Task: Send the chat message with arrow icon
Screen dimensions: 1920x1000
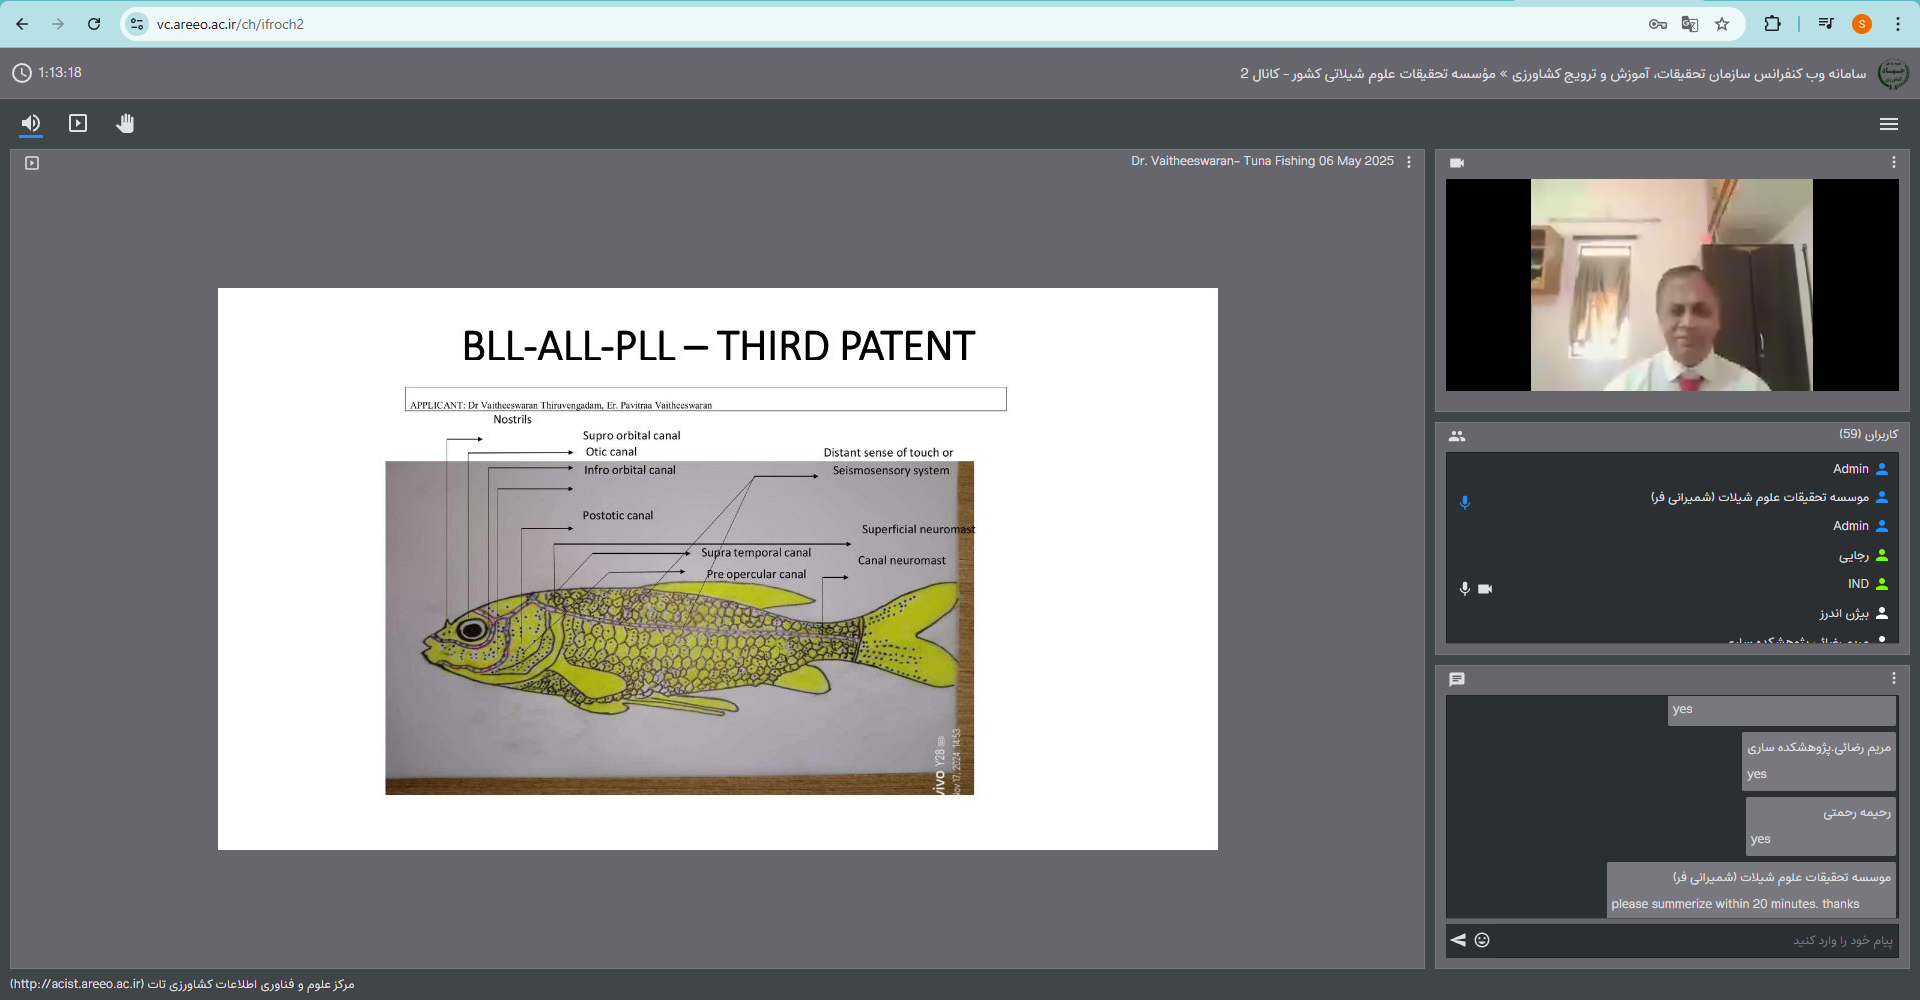Action: 1458,940
